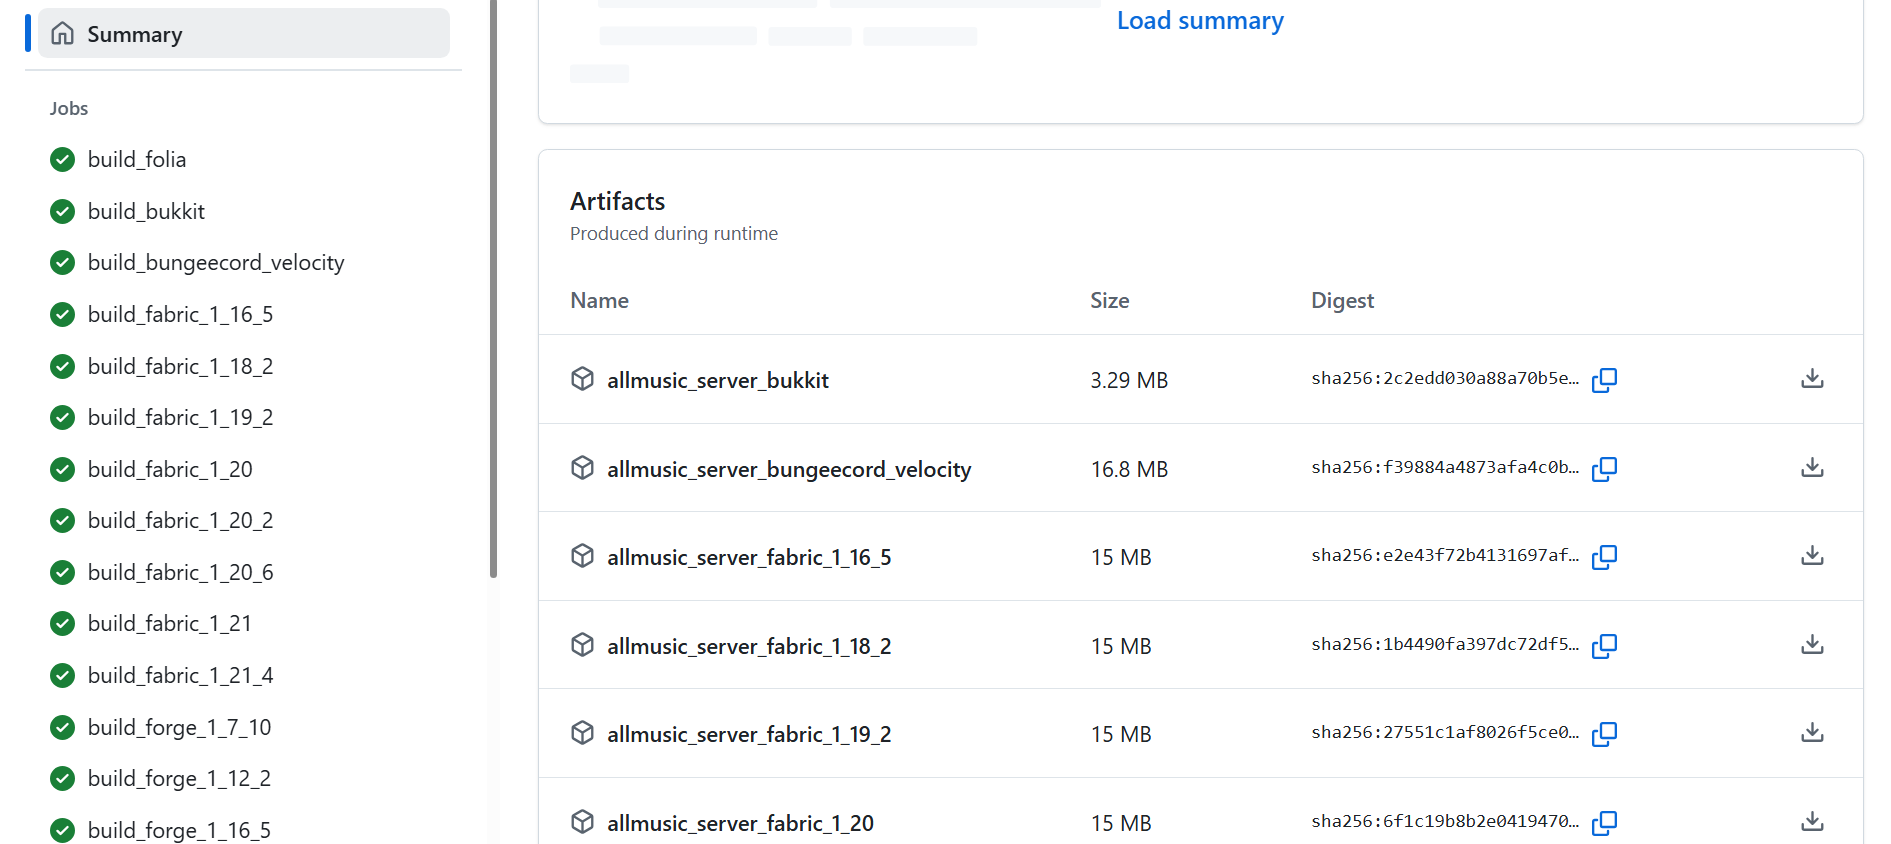Click the Load summary link
1891x844 pixels.
click(x=1199, y=21)
